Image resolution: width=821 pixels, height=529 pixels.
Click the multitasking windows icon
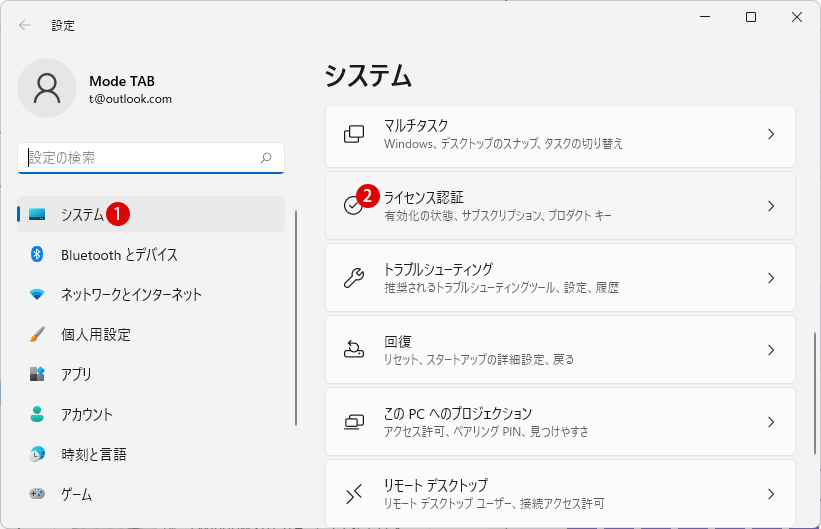354,134
